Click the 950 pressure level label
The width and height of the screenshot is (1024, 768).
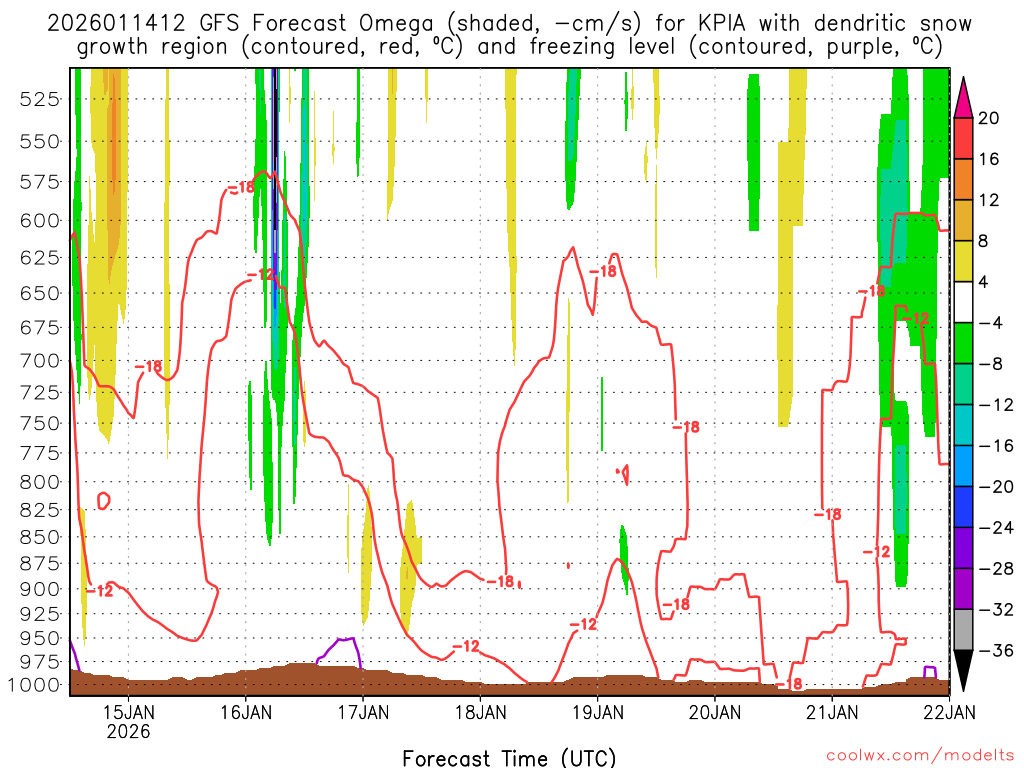[40, 638]
